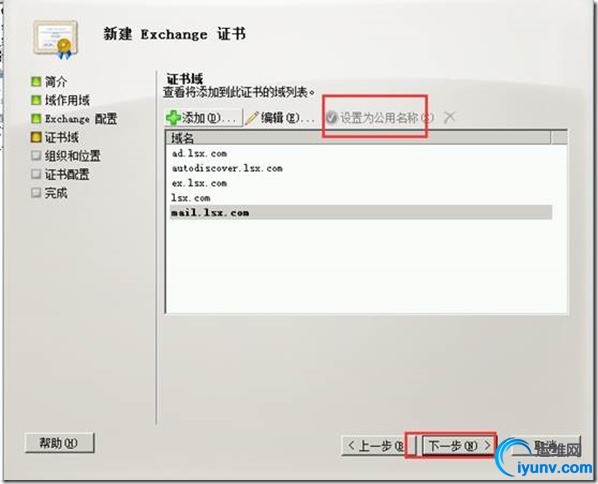This screenshot has width=598, height=484.
Task: Click the certificate icon in the wizard header
Action: click(x=56, y=40)
